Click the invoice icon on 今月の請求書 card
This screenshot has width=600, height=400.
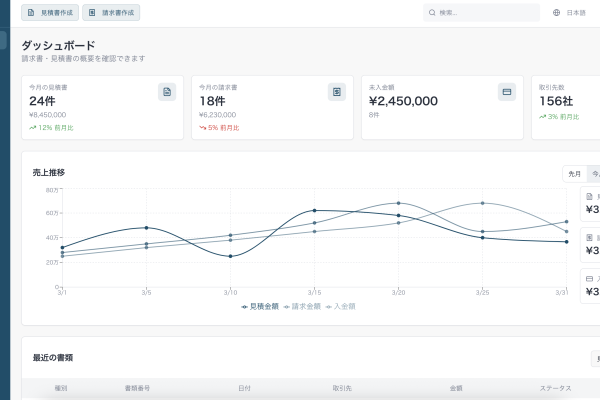(337, 92)
